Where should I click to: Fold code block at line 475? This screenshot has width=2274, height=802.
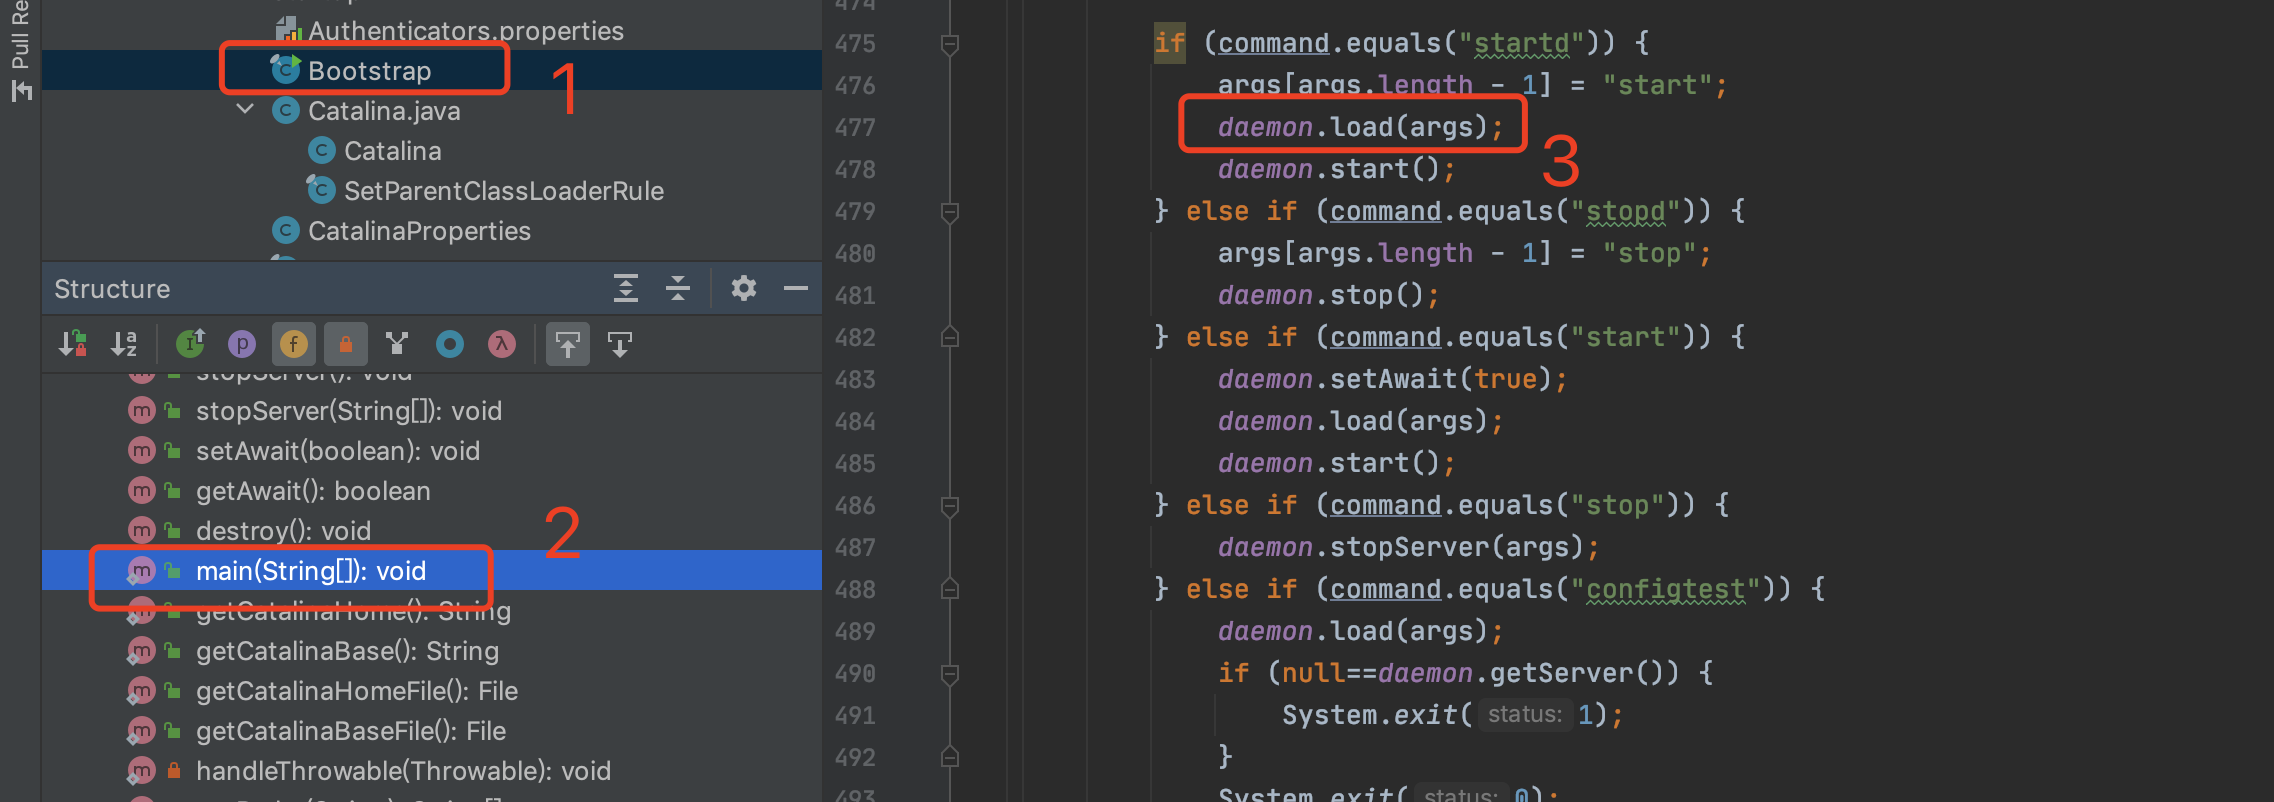tap(950, 44)
